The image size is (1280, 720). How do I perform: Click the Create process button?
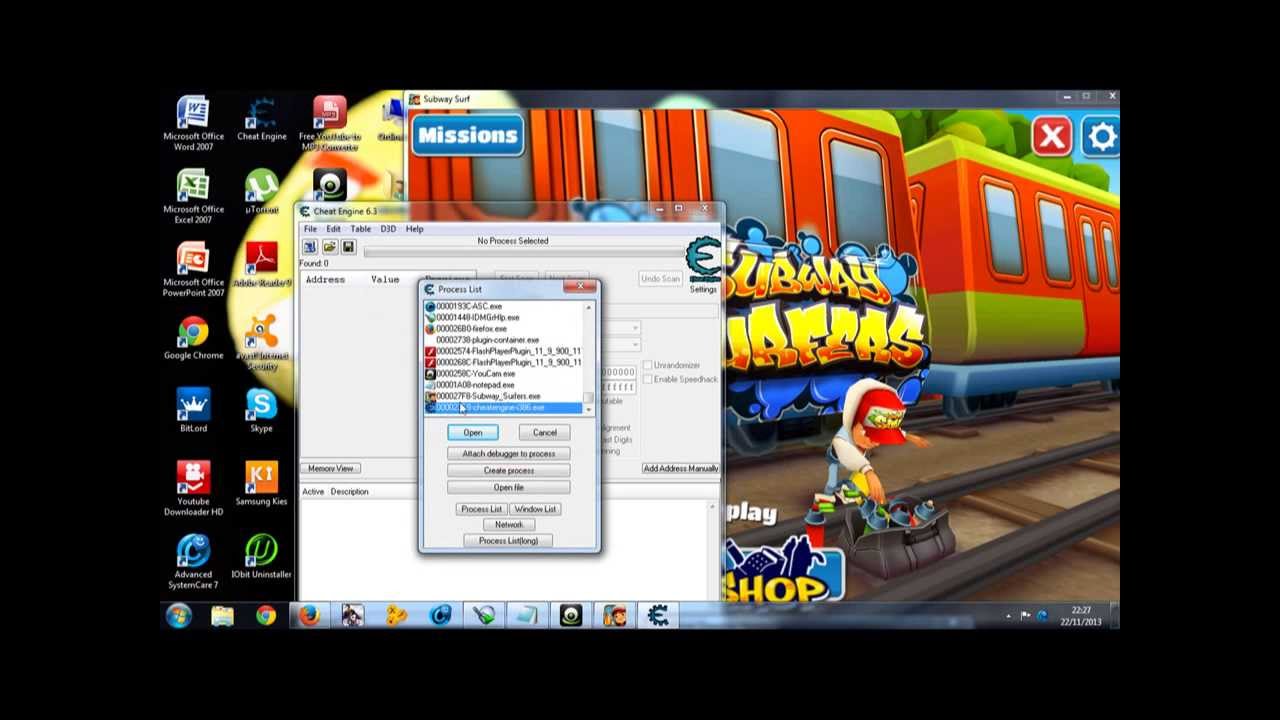tap(508, 470)
